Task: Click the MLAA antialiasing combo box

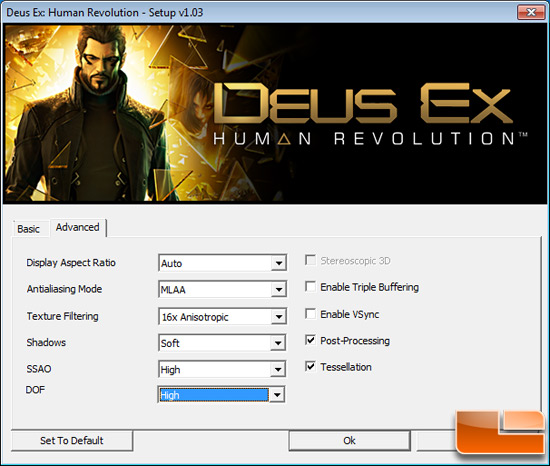Action: [222, 289]
